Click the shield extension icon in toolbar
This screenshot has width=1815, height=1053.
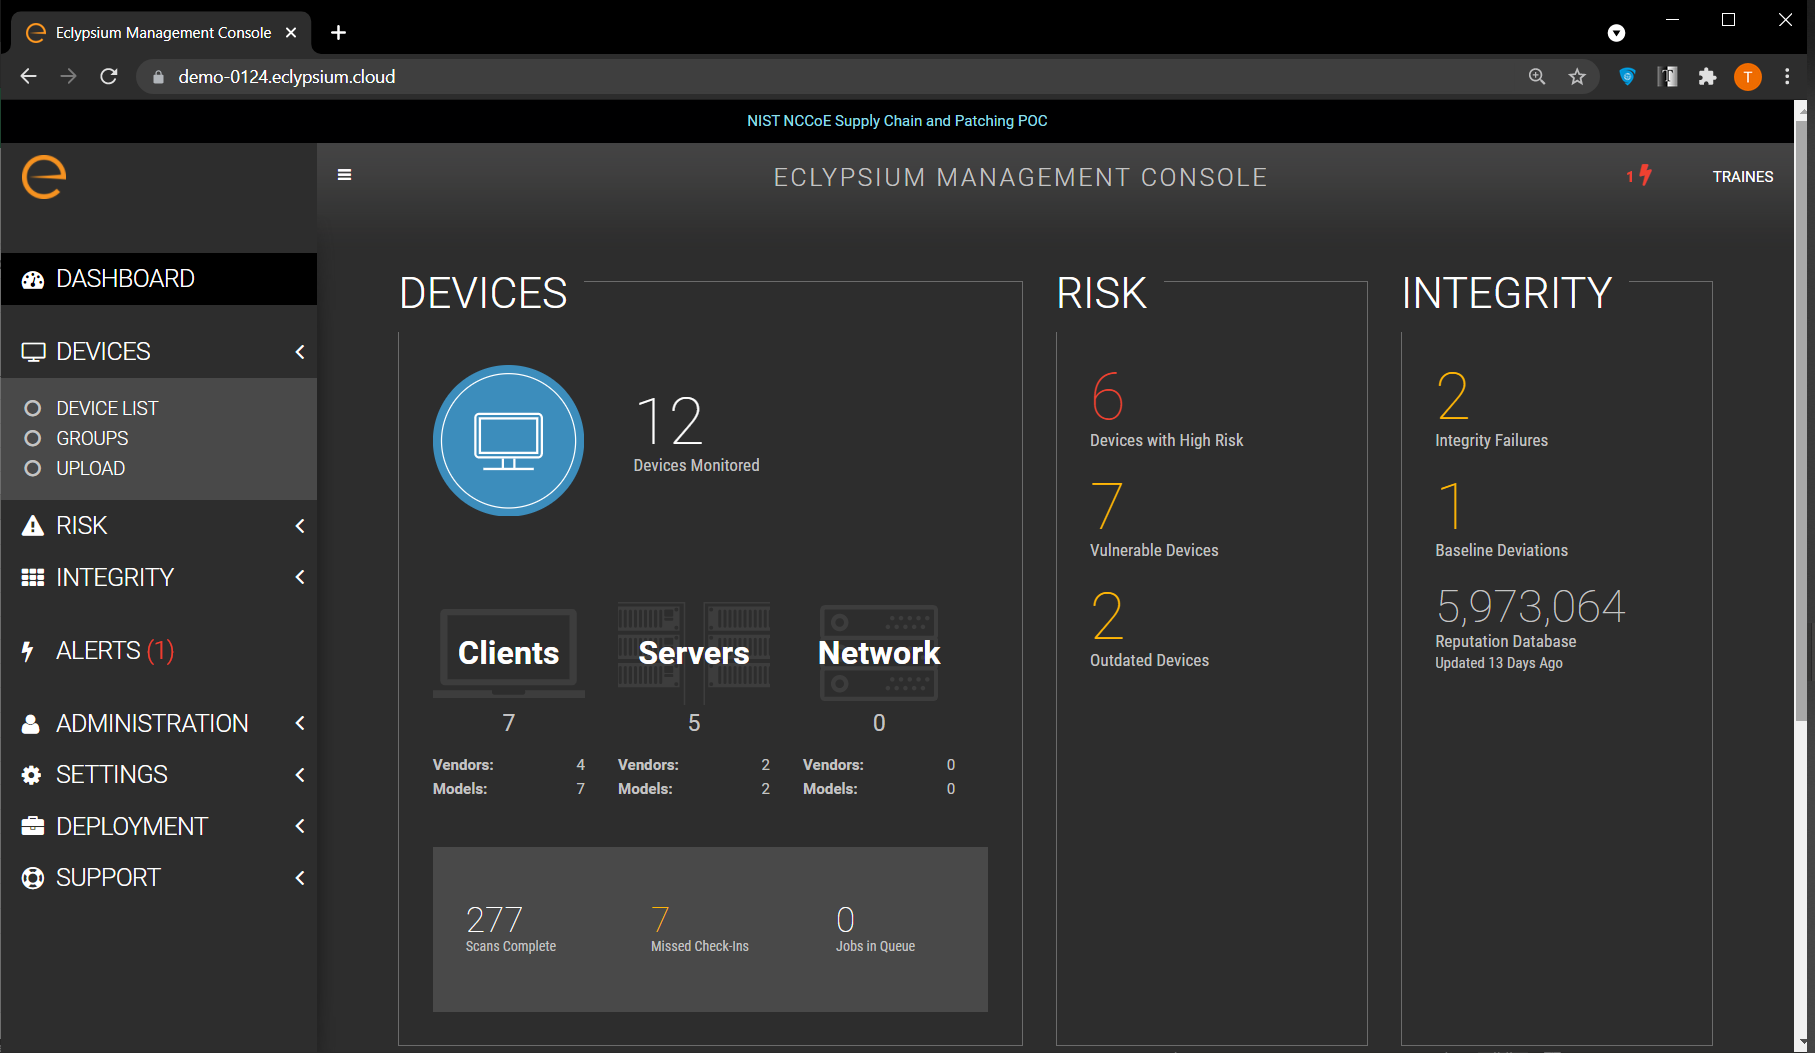coord(1627,77)
